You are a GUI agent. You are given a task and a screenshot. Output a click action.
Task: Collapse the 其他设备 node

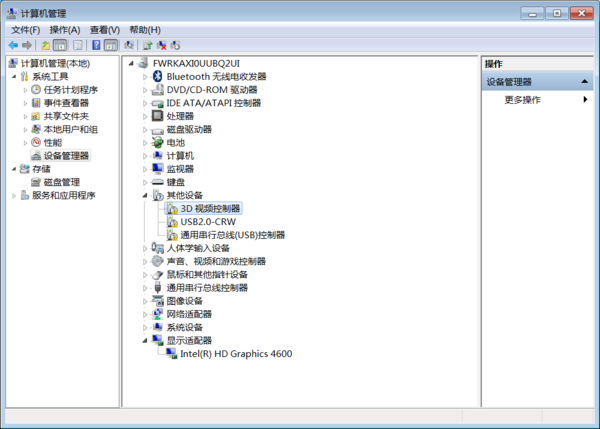pyautogui.click(x=145, y=196)
